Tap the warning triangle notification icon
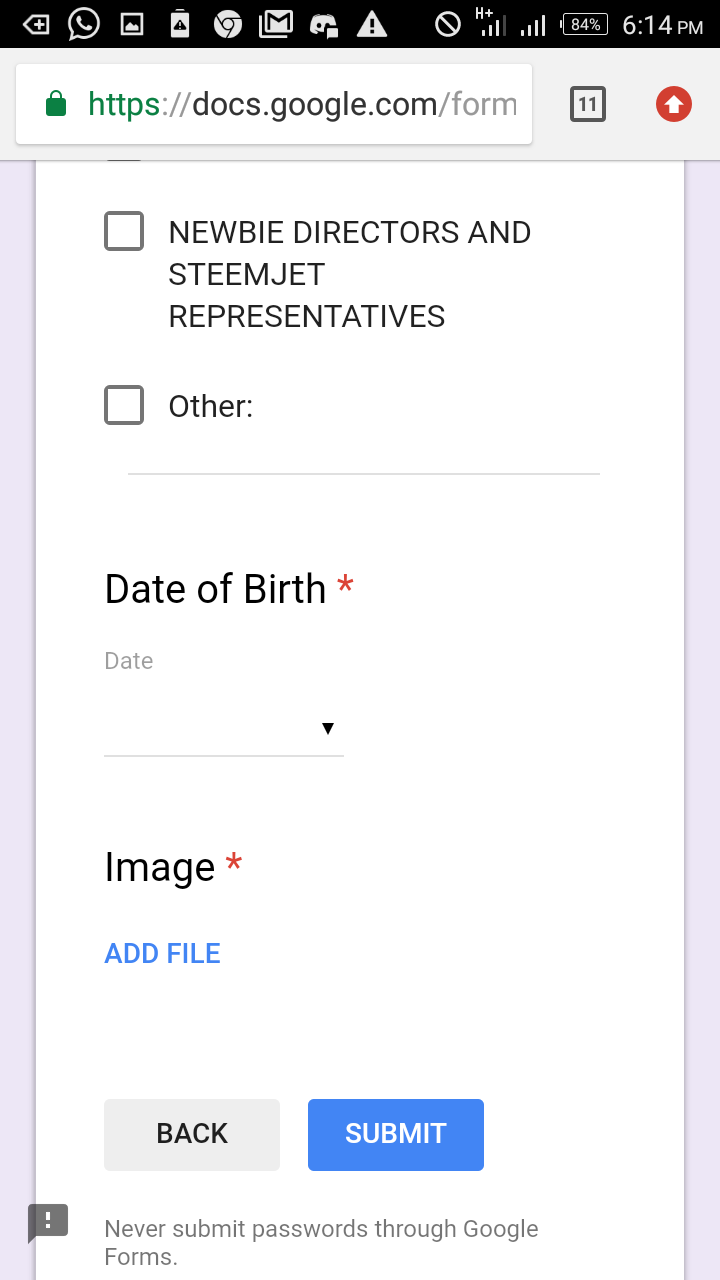The width and height of the screenshot is (720, 1280). tap(372, 24)
